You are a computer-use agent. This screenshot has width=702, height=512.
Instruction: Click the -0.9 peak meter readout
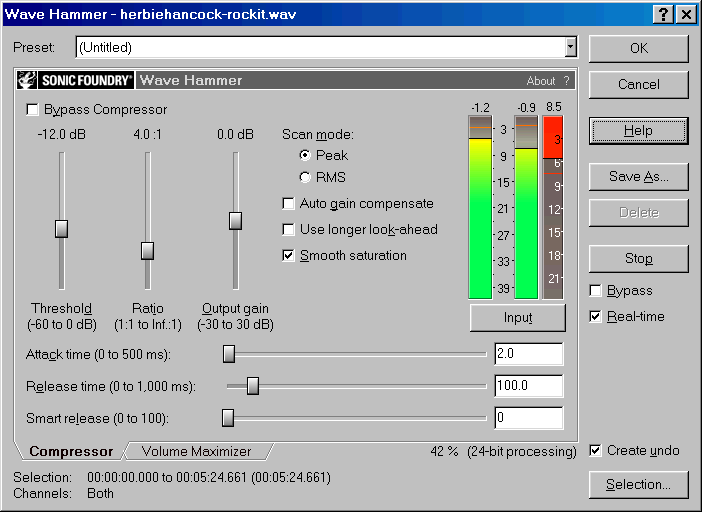click(526, 108)
